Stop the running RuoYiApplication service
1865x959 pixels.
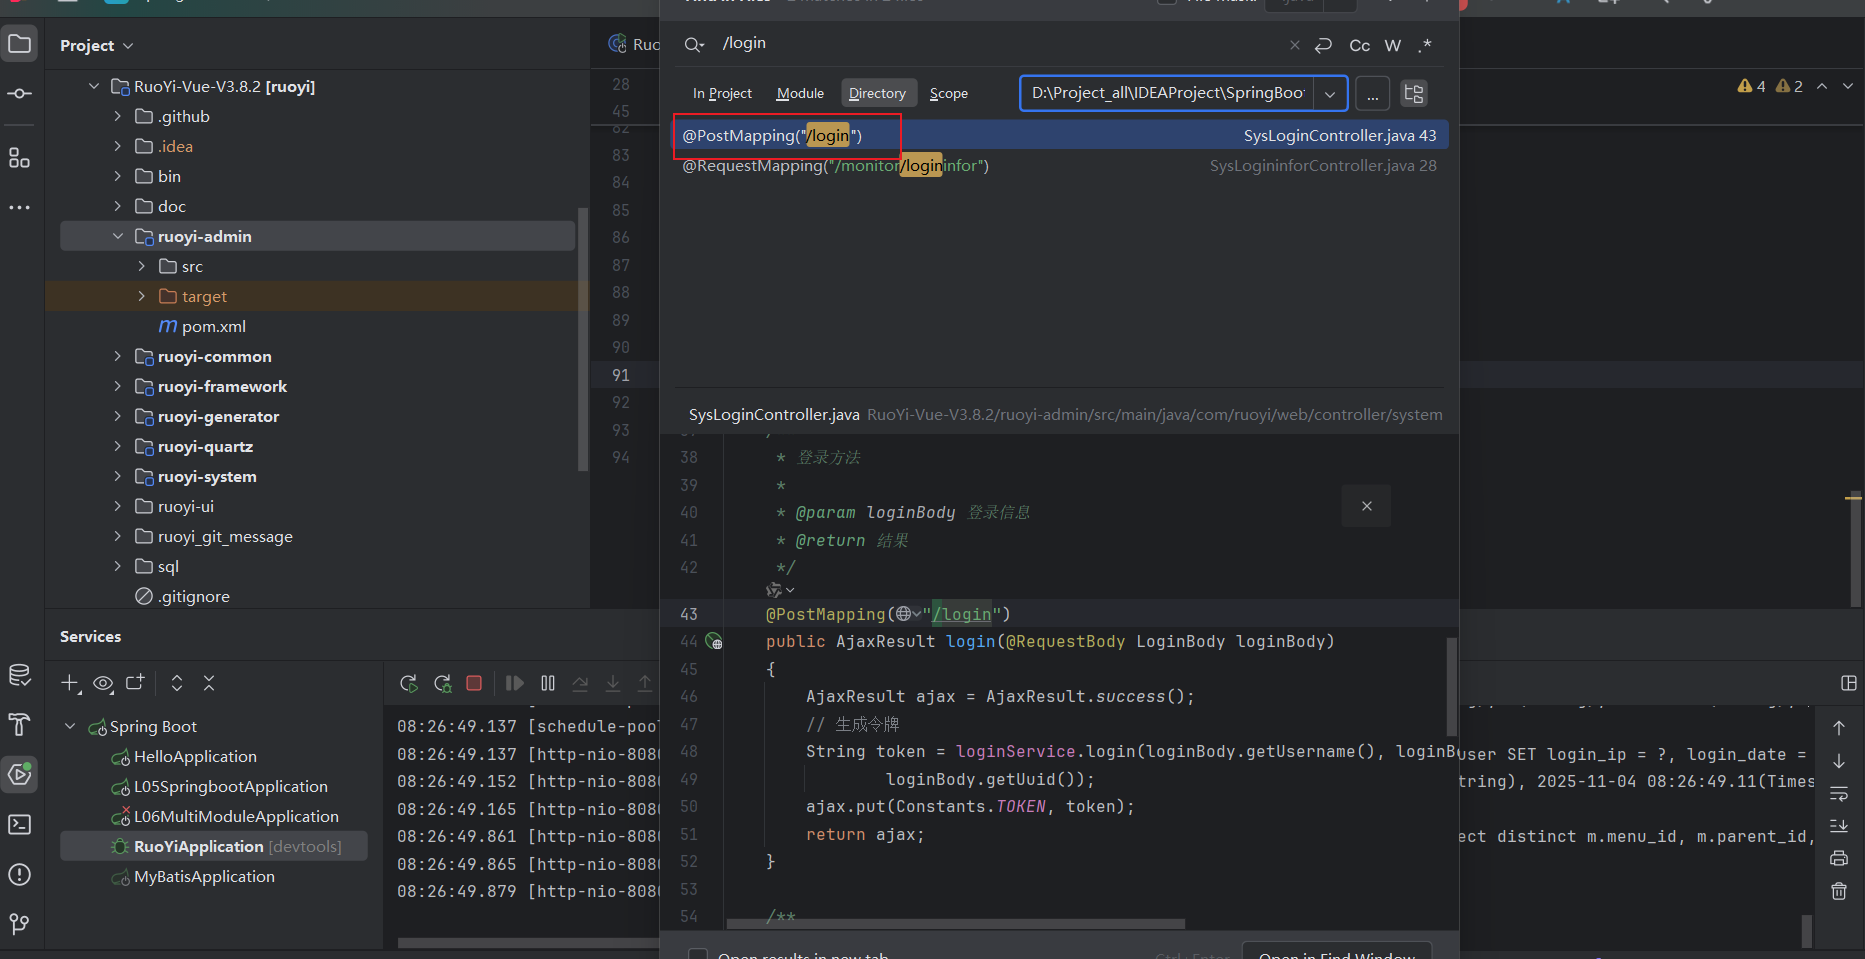click(x=474, y=683)
